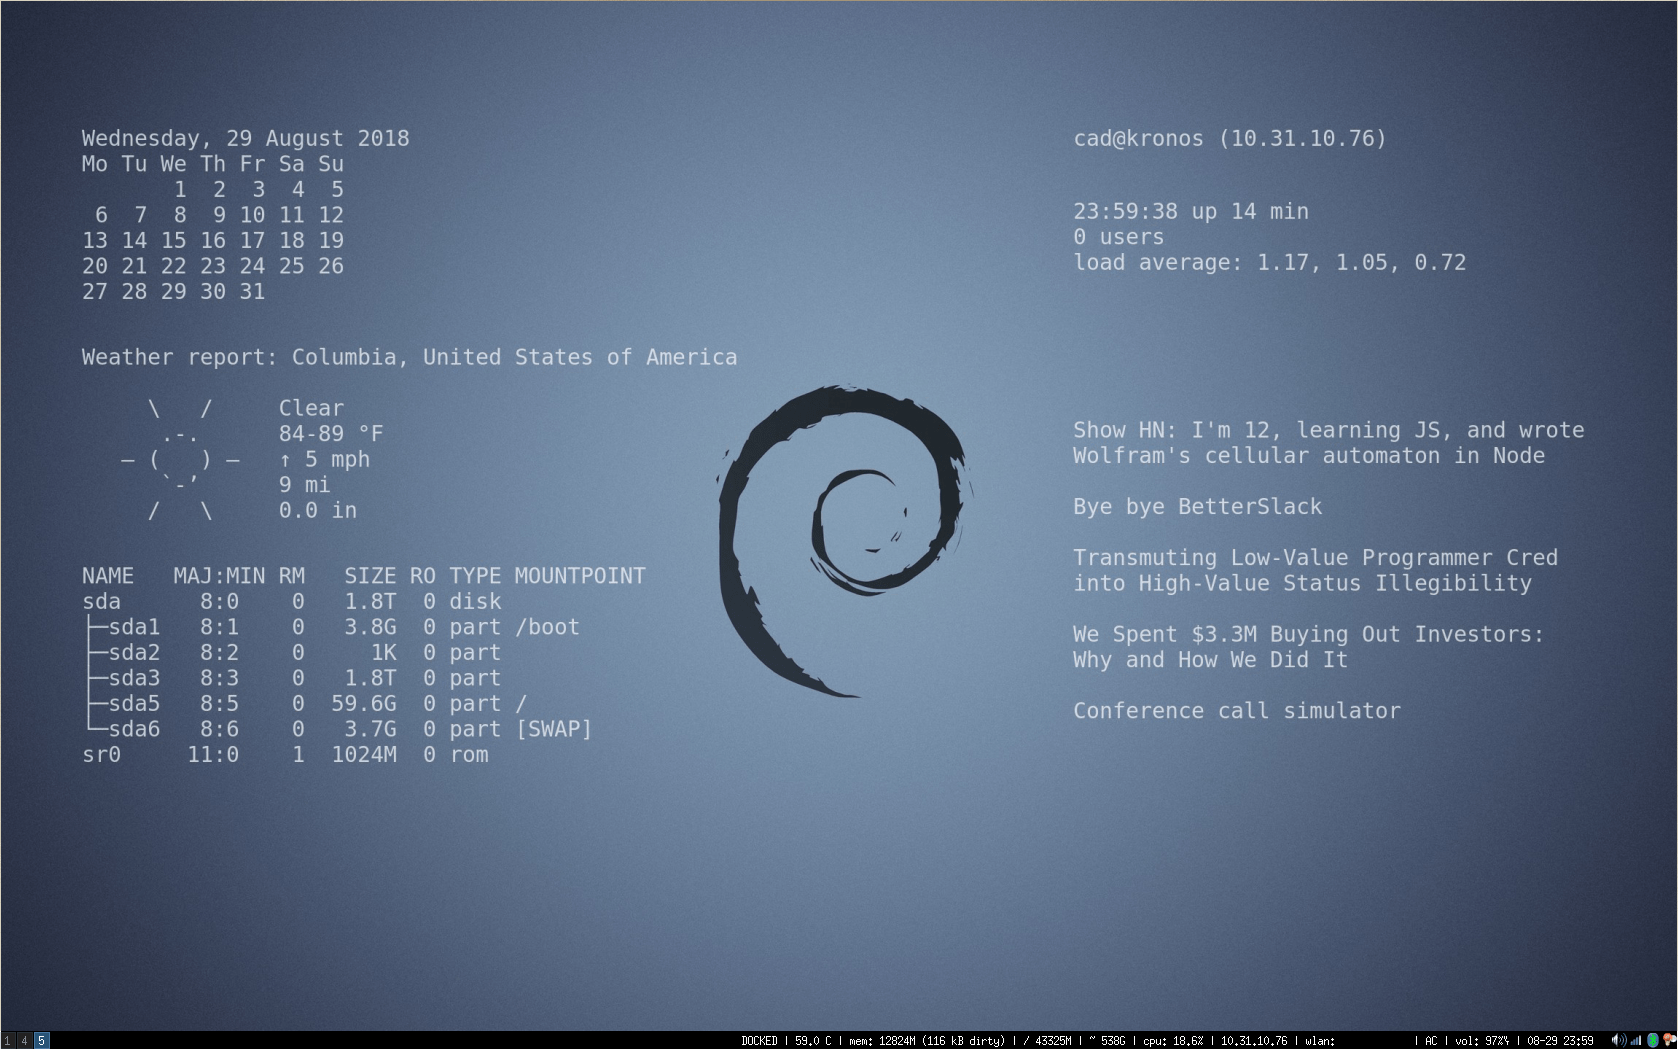Screen dimensions: 1678x1049
Task: Select day 15 in the calendar
Action: [x=173, y=241]
